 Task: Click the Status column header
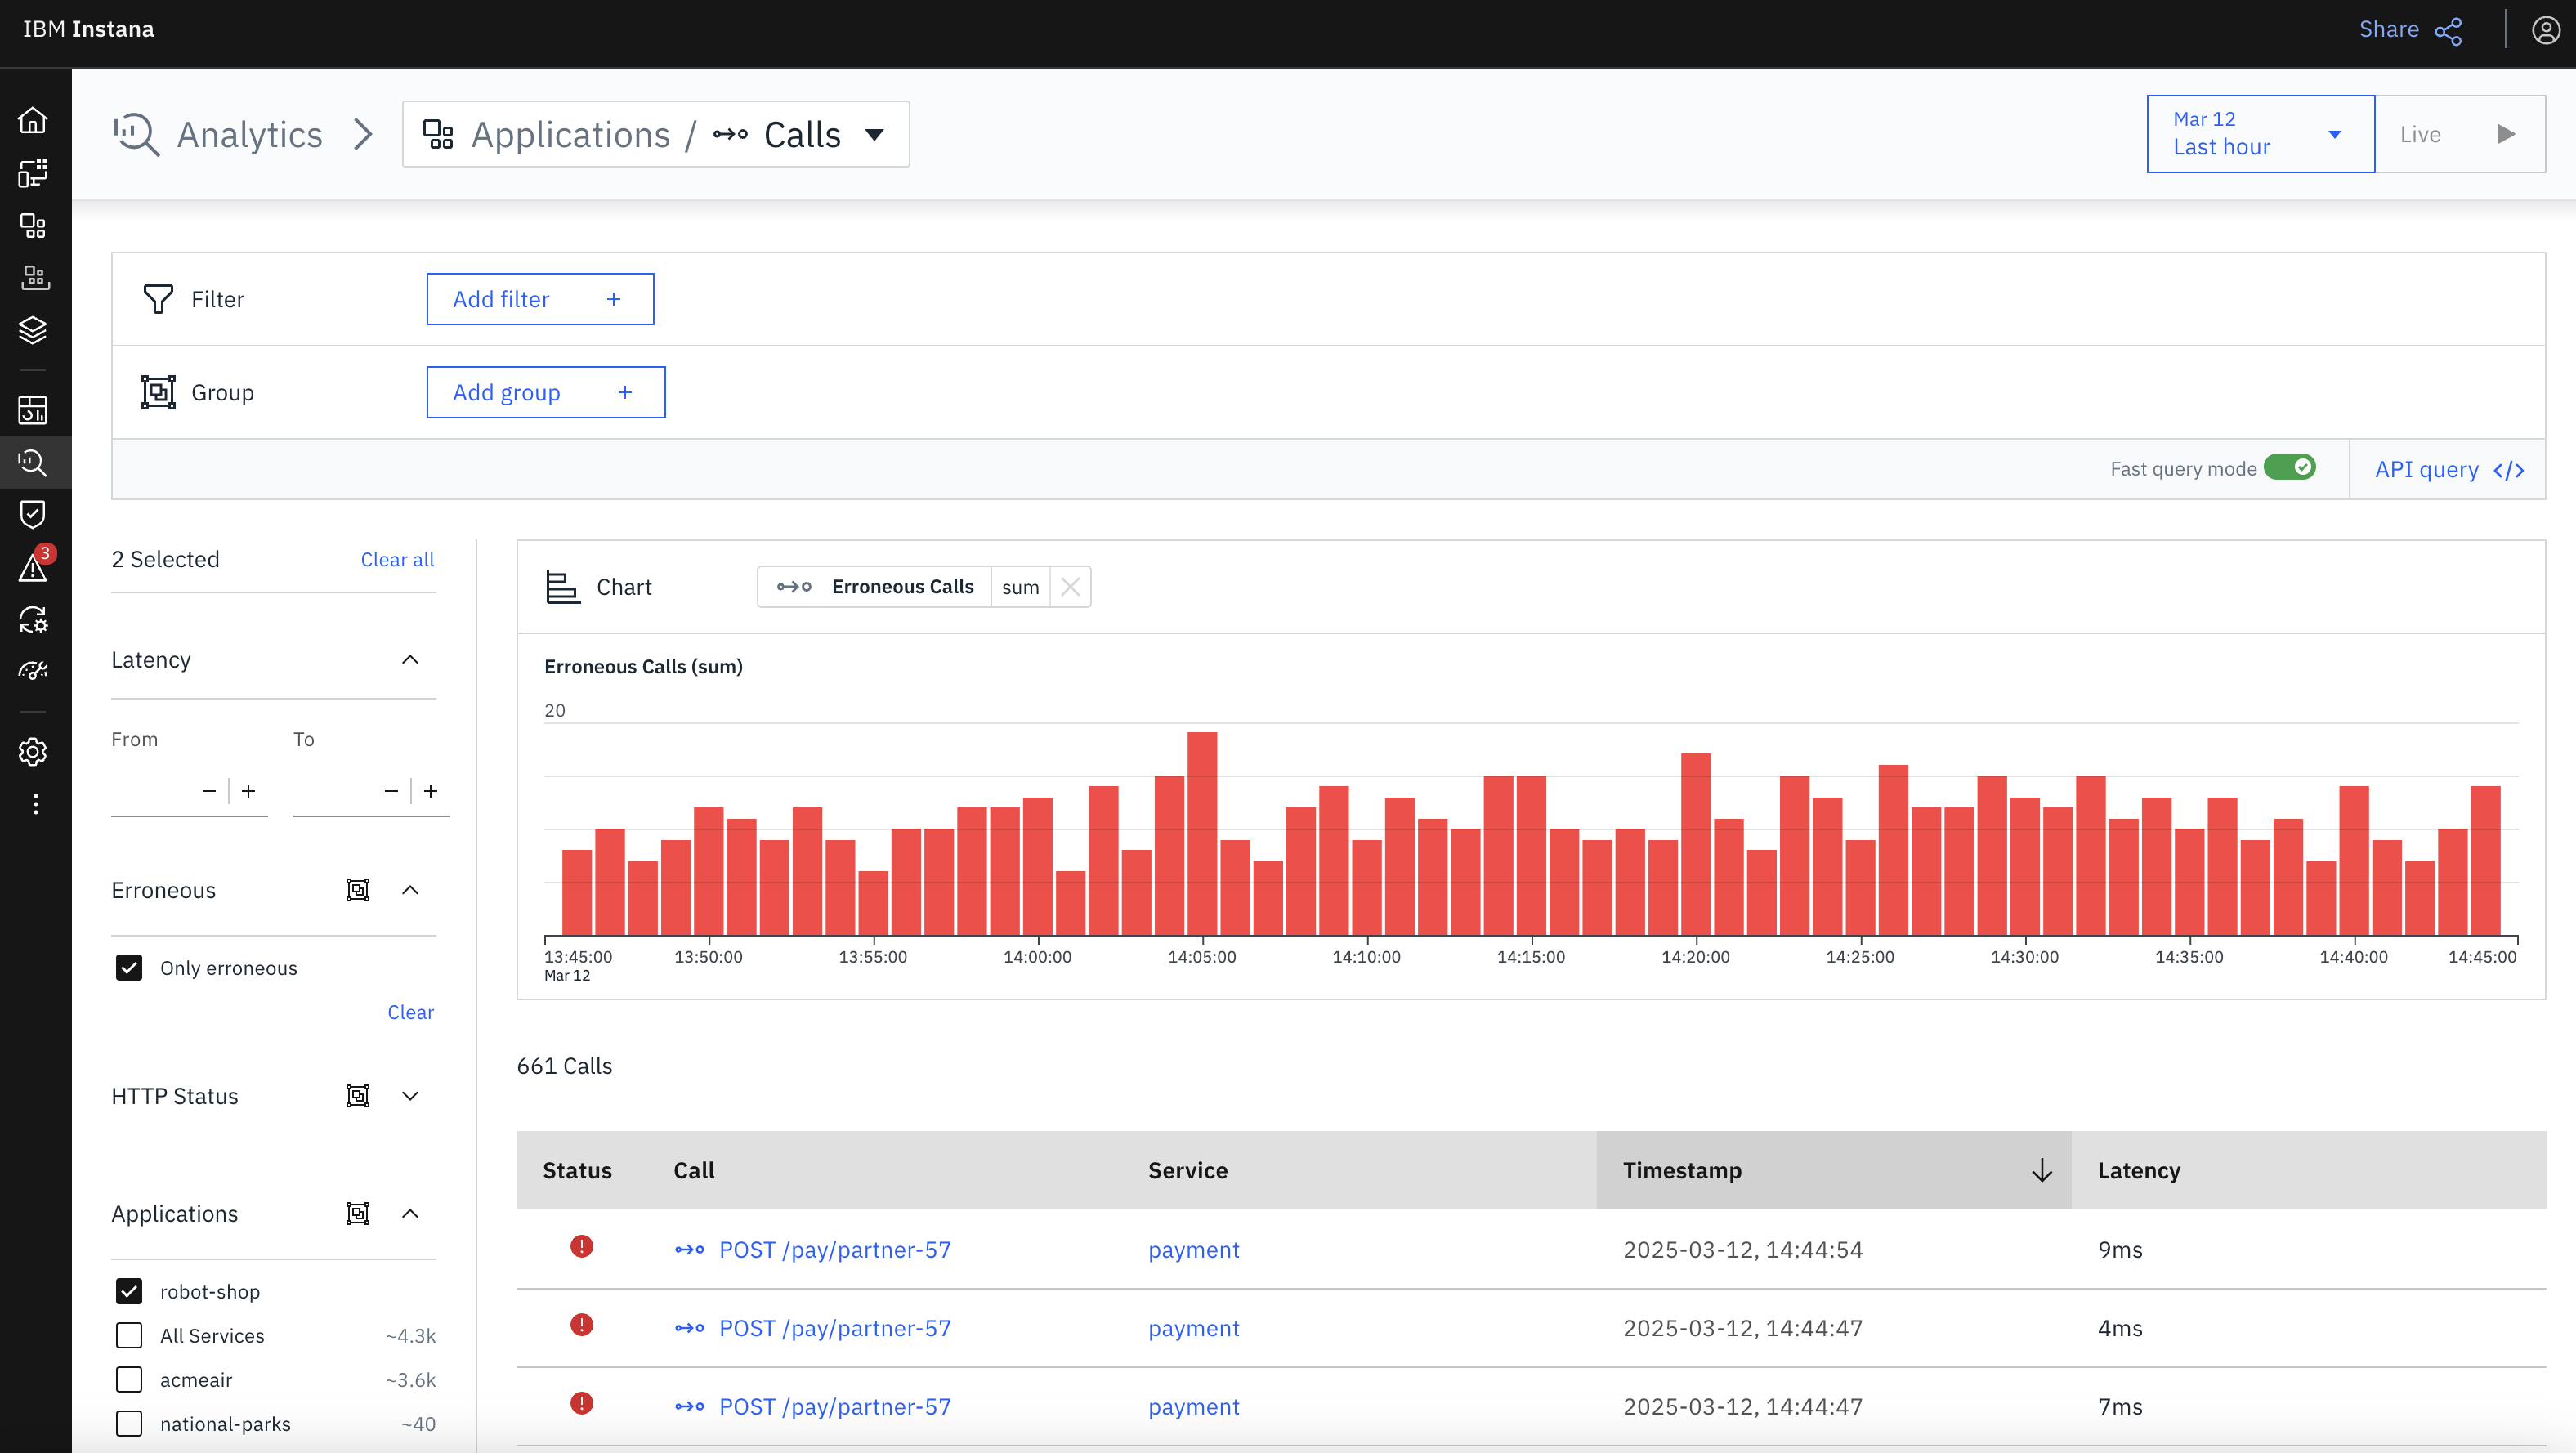pos(577,1170)
